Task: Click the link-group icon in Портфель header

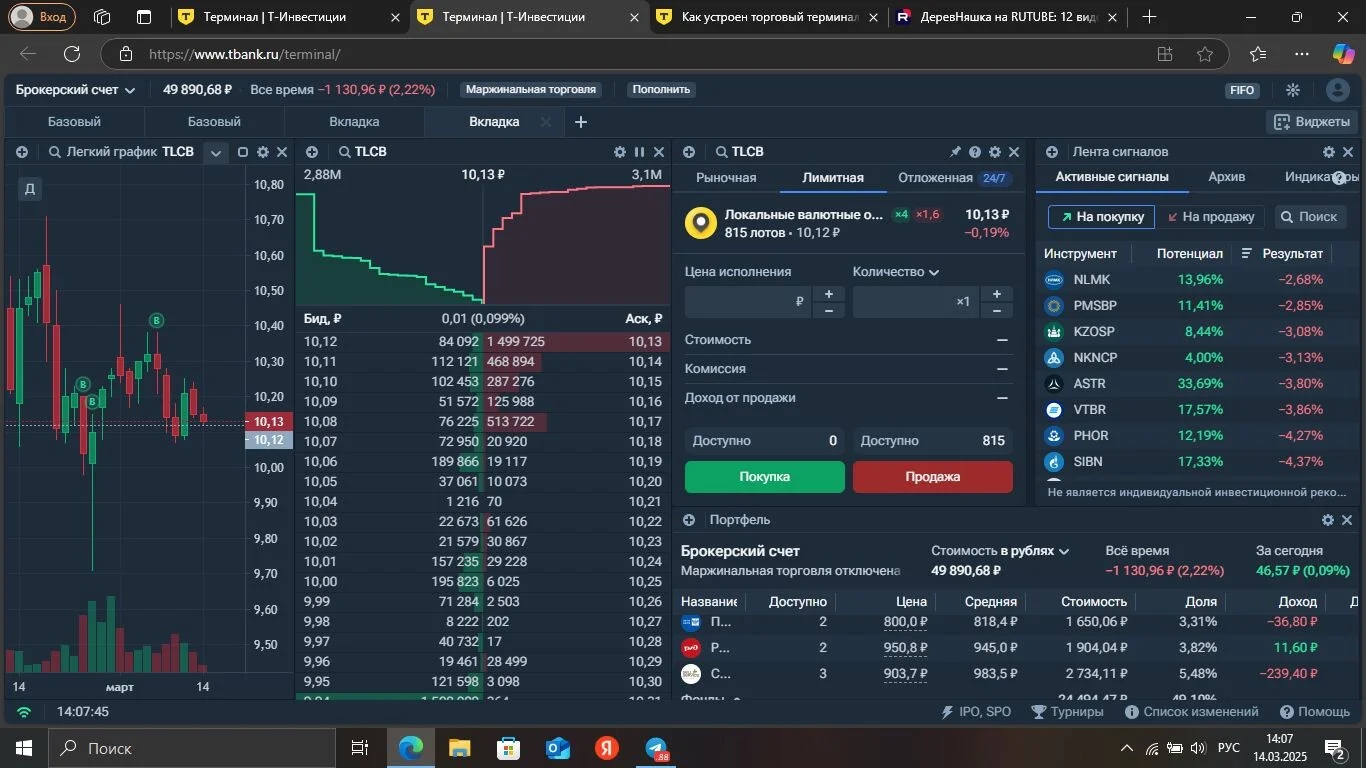Action: tap(689, 520)
